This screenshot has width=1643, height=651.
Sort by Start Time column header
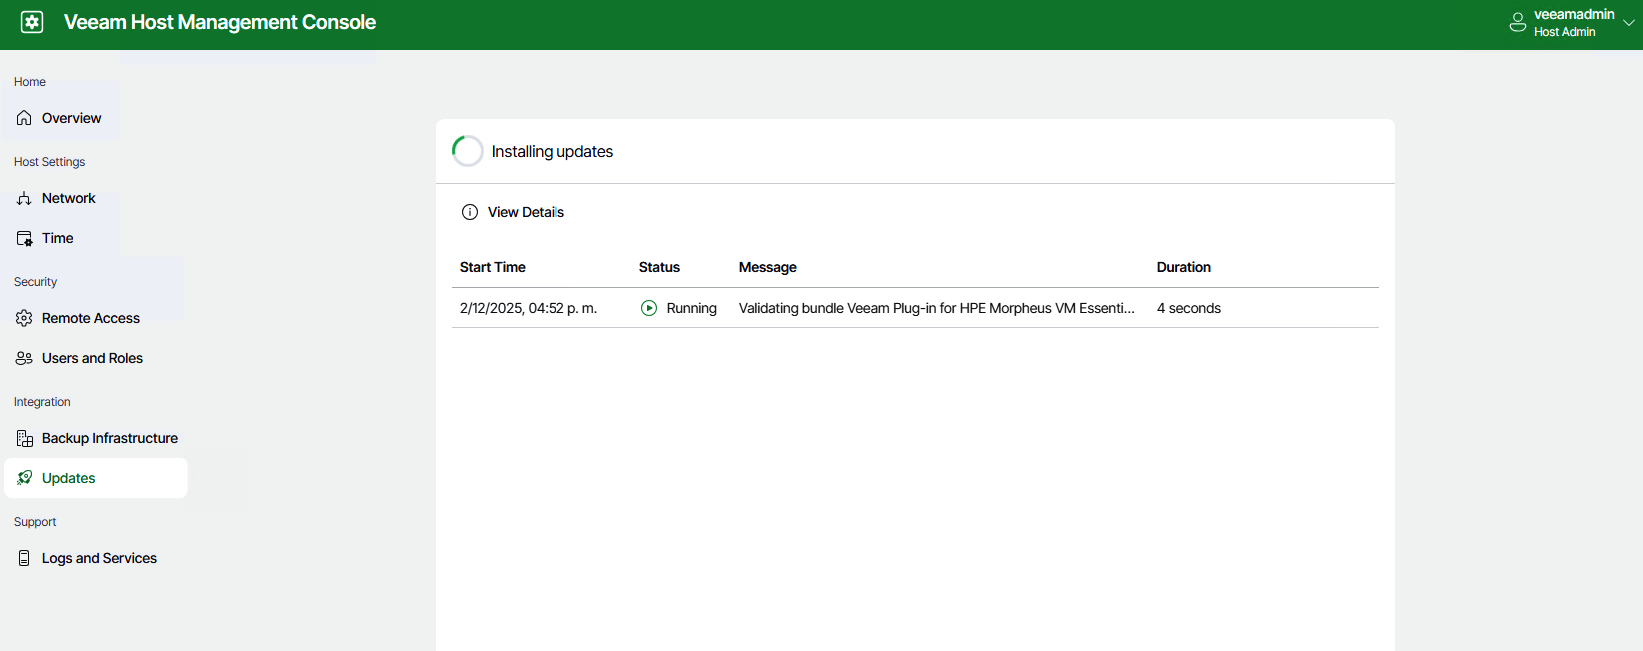[493, 267]
